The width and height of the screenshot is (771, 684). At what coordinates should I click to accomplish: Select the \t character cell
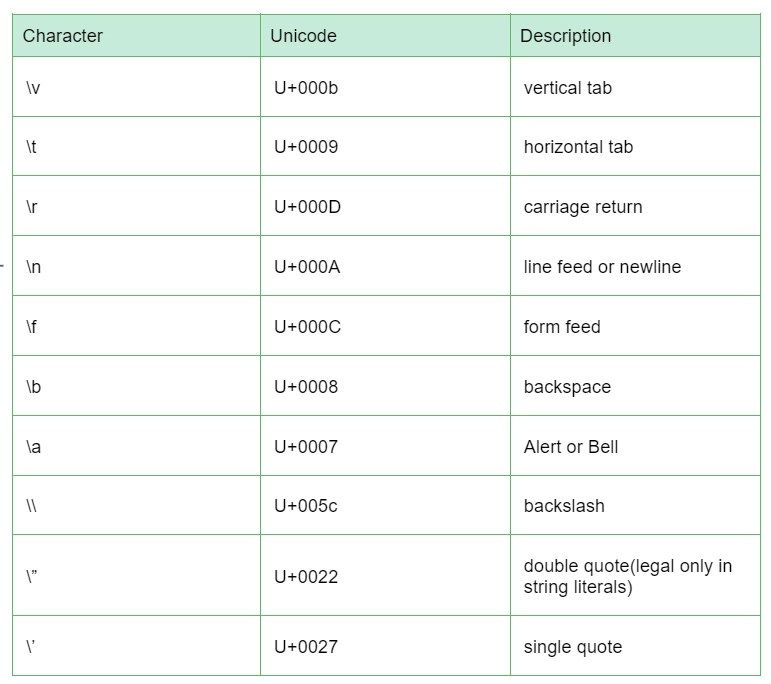136,147
